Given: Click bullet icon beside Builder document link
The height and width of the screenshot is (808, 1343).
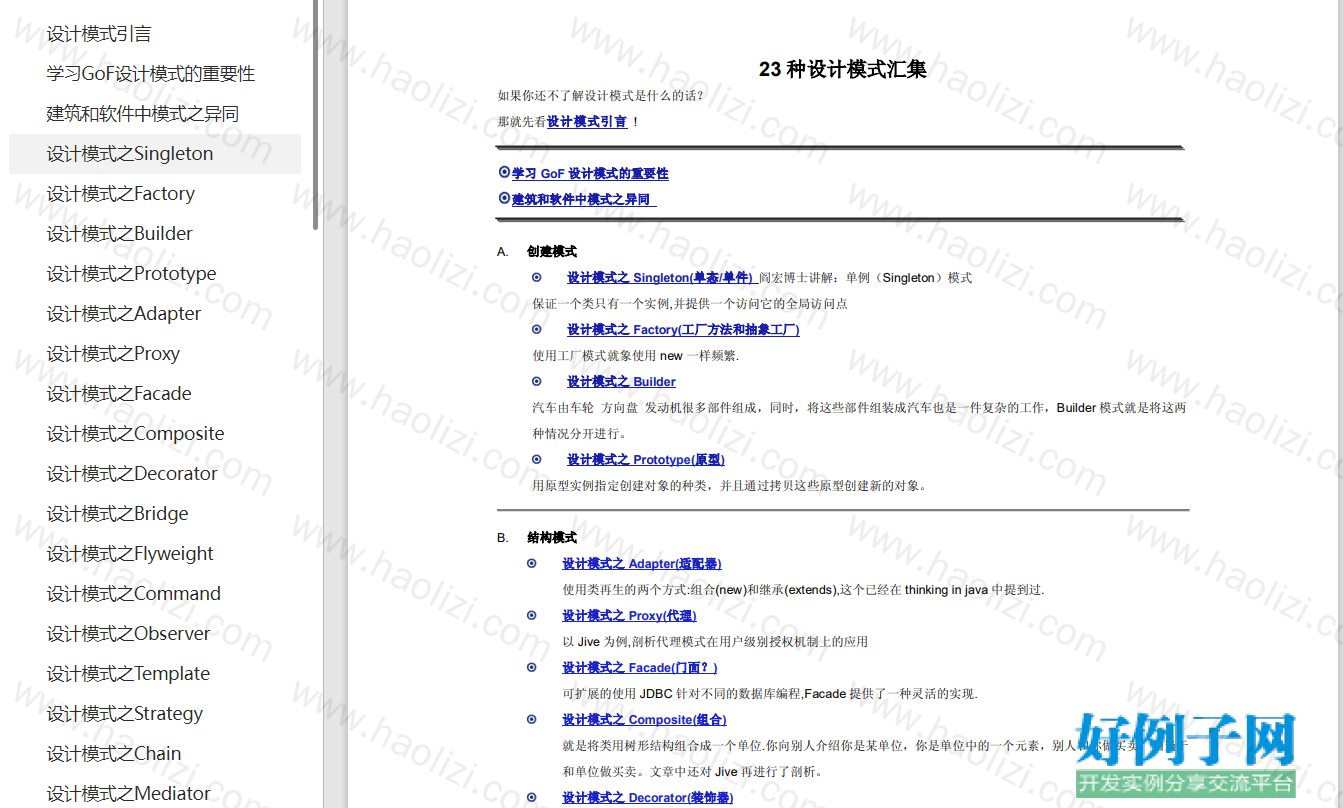Looking at the screenshot, I should (x=537, y=381).
